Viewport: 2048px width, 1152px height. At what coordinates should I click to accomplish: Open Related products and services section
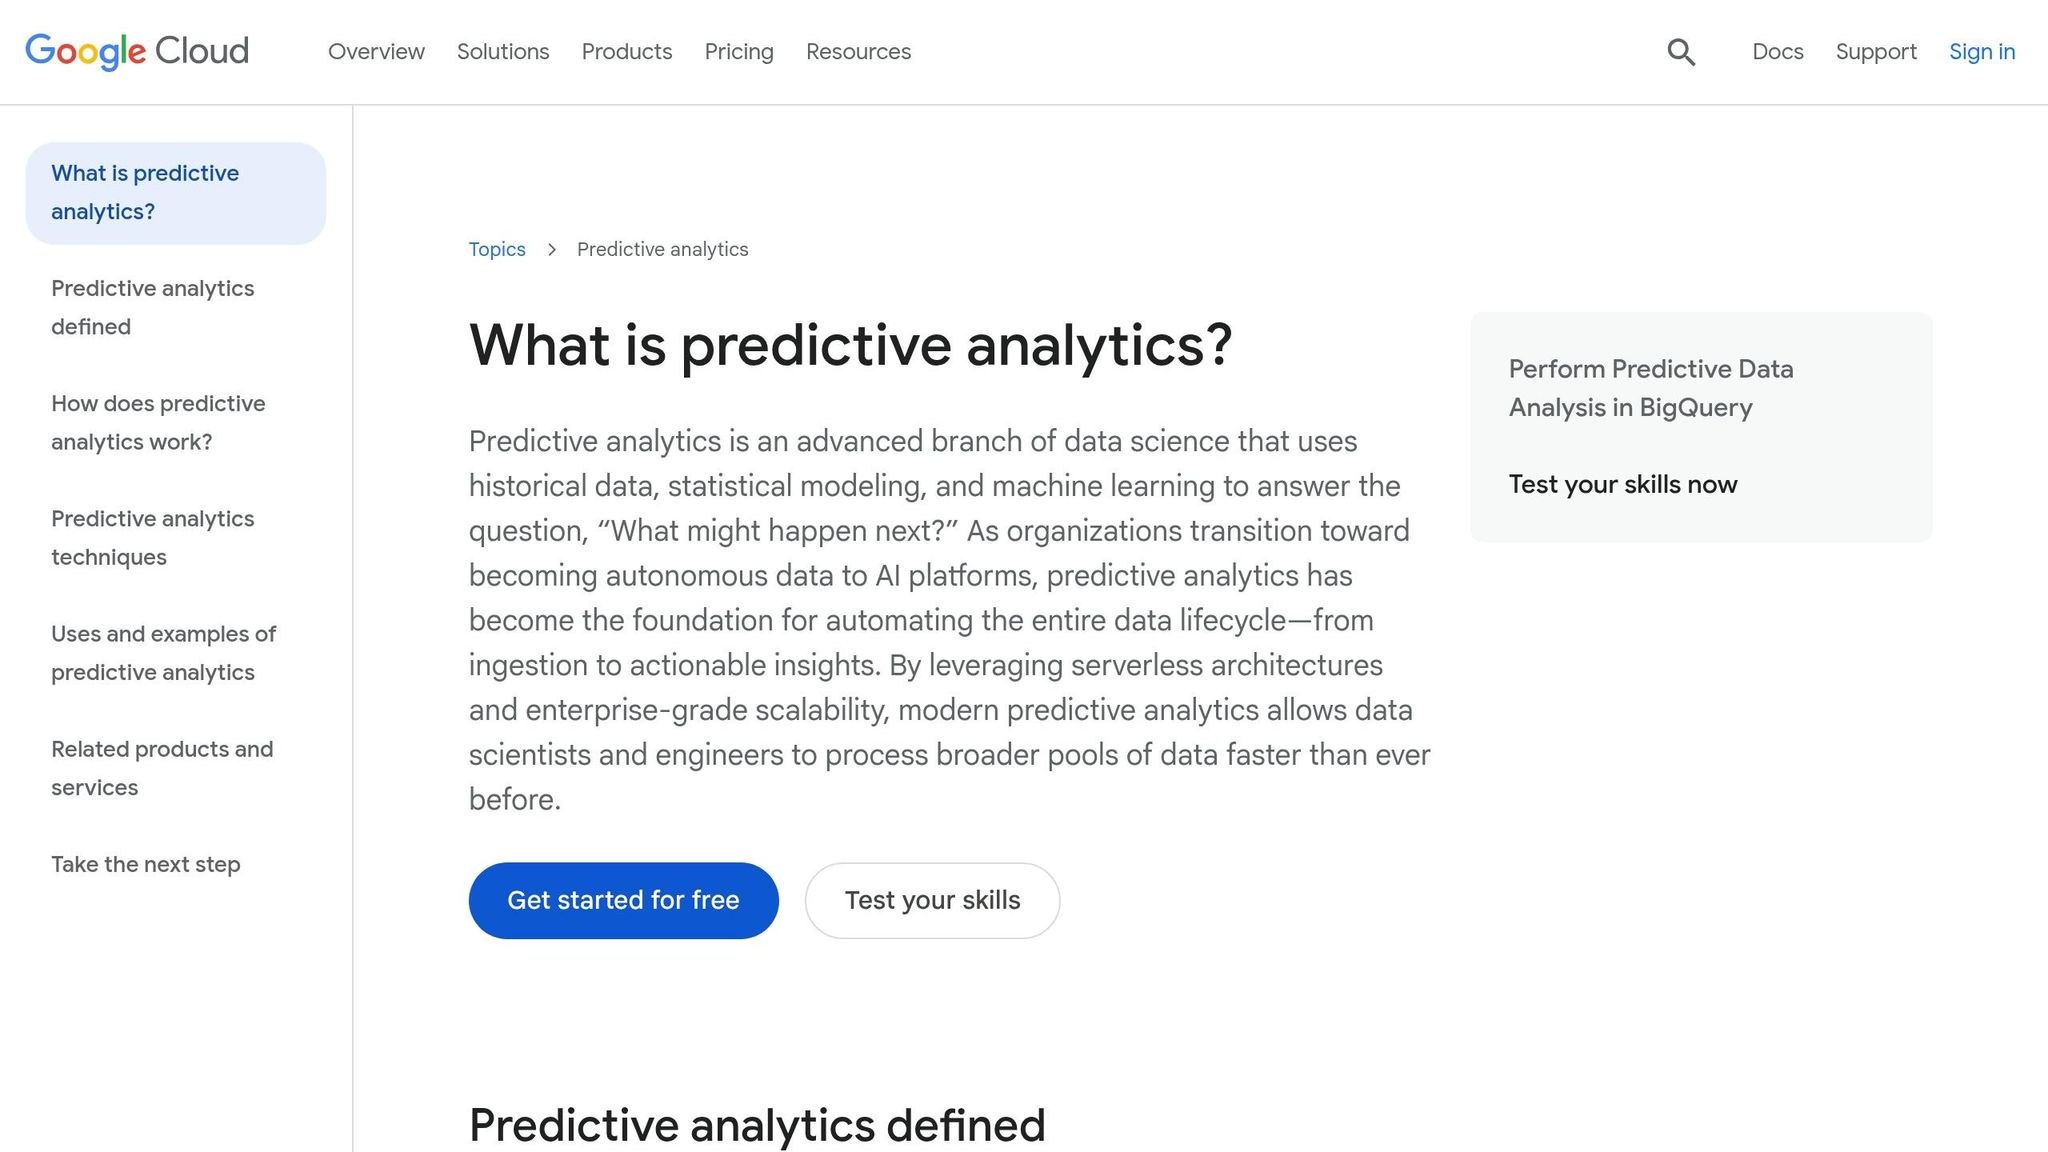(162, 768)
